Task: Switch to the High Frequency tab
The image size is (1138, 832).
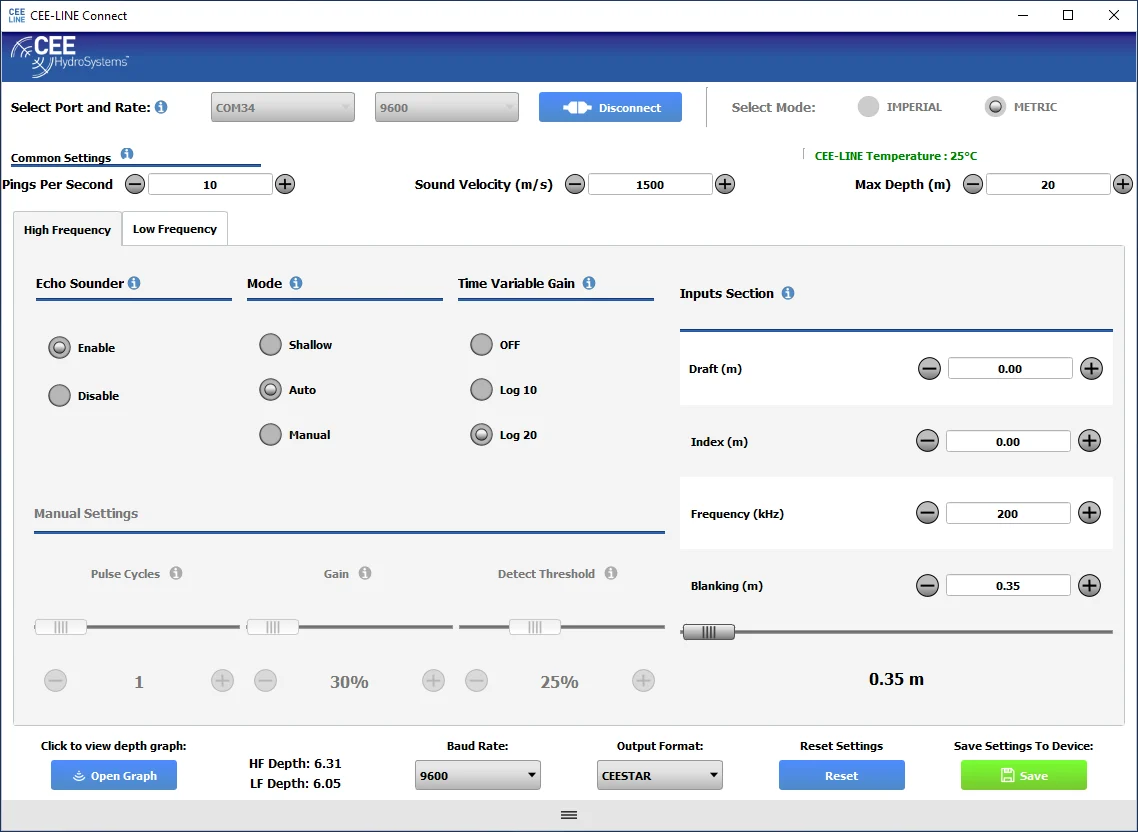Action: [67, 229]
